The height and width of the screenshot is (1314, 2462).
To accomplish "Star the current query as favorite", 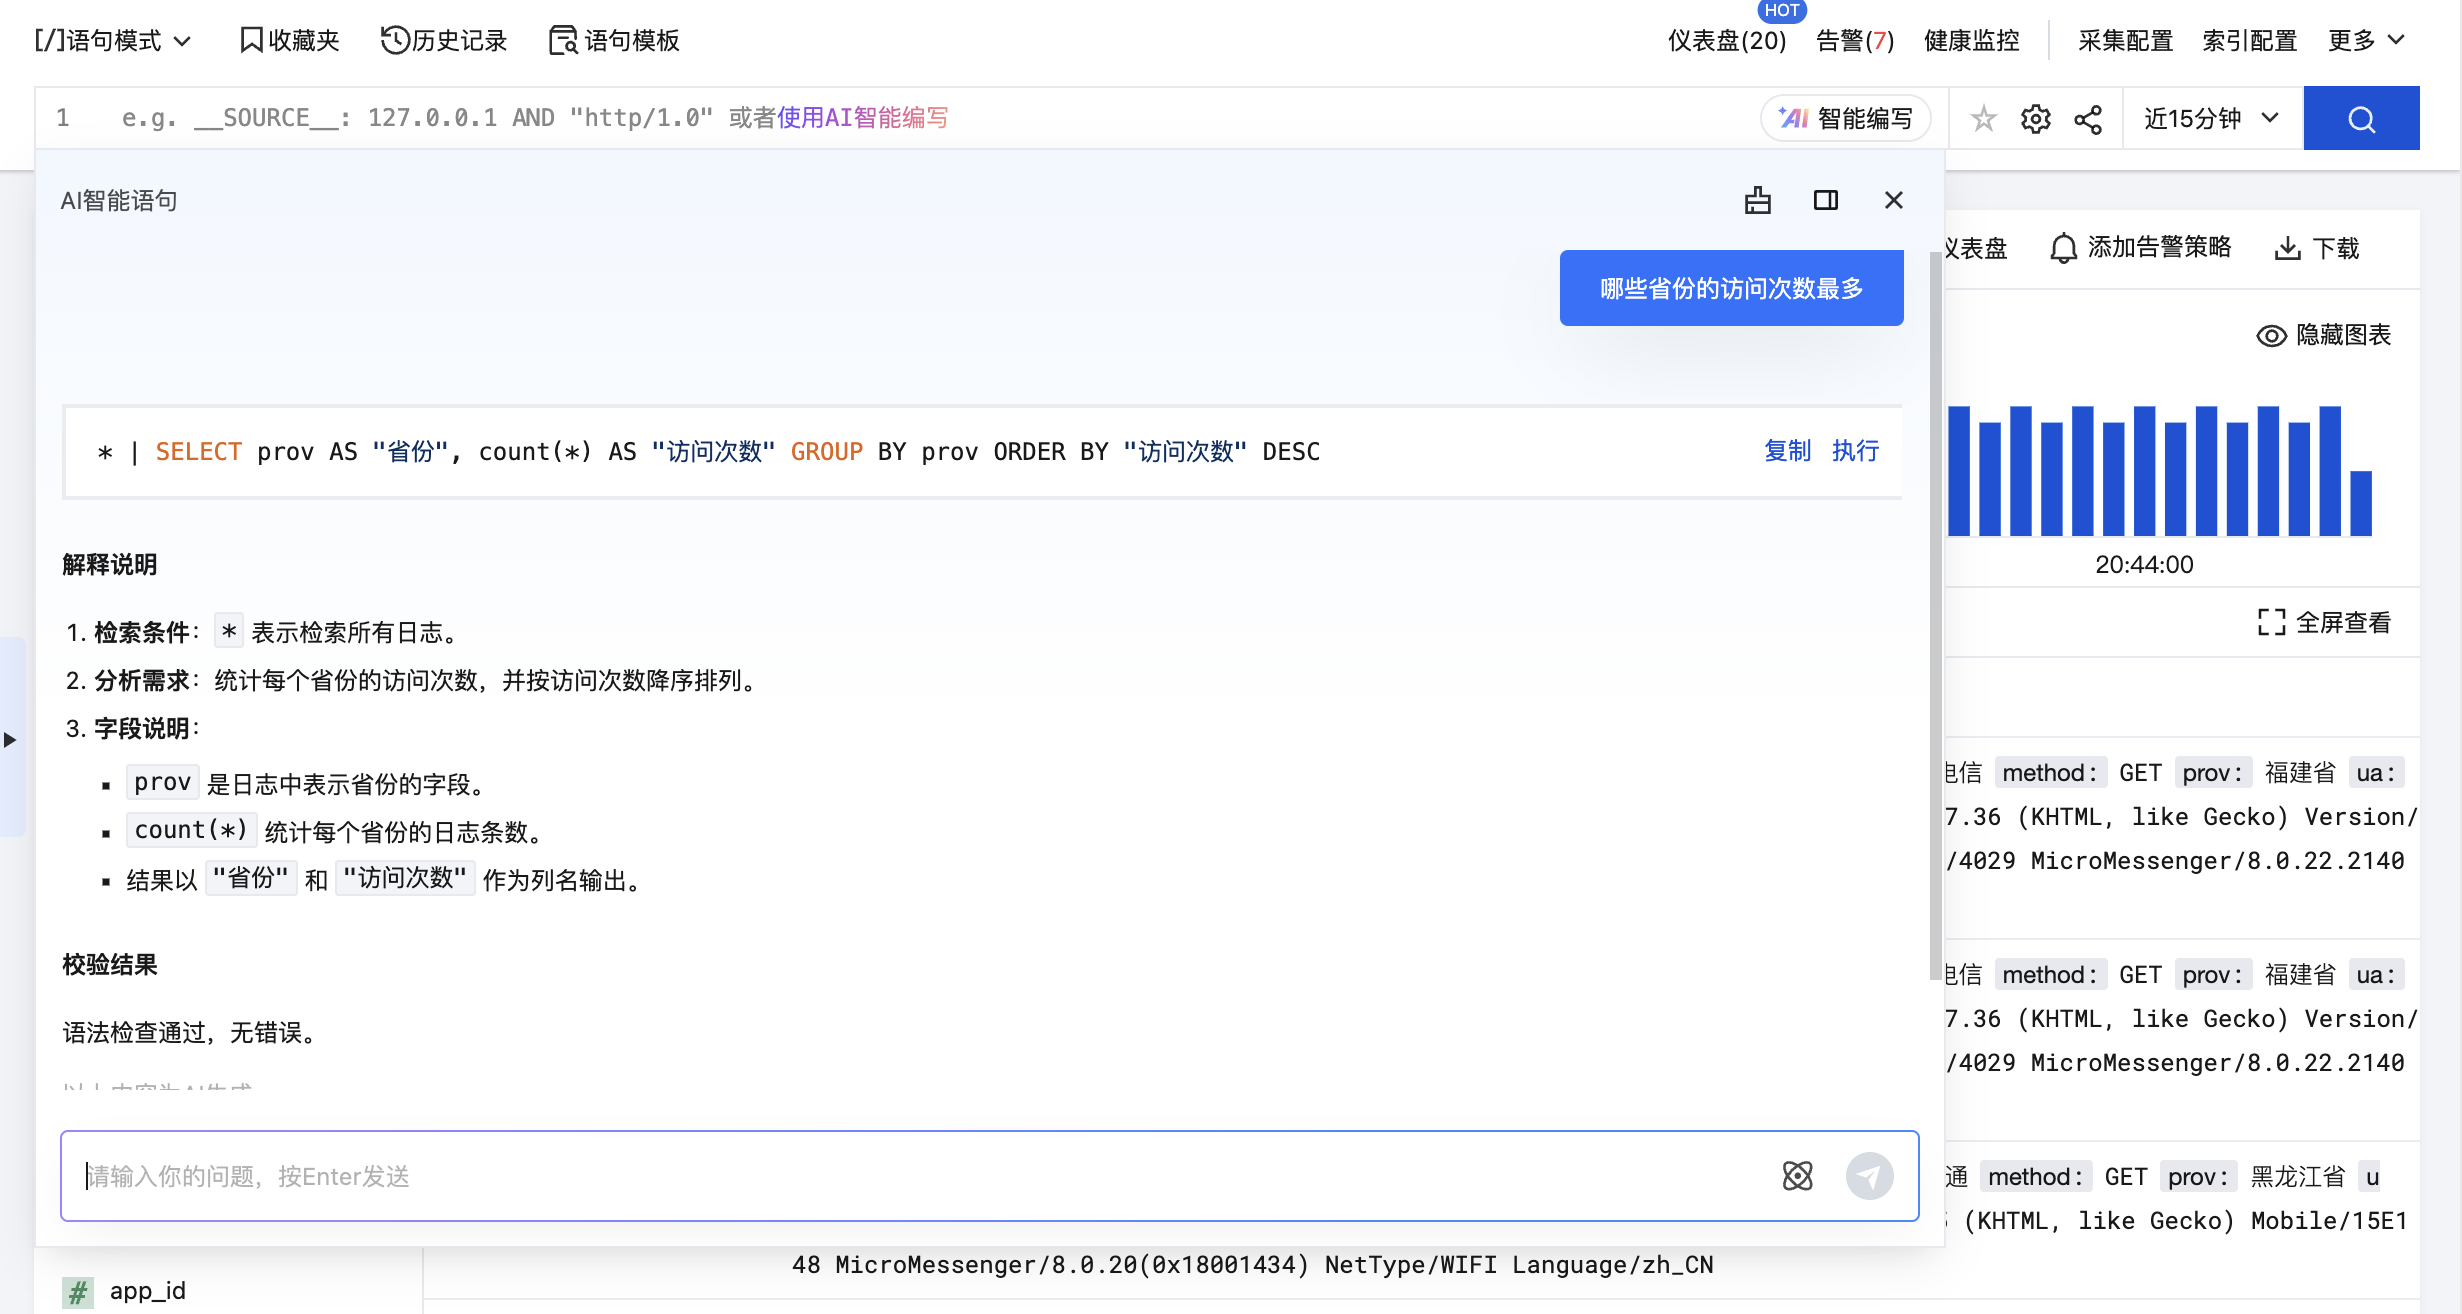I will click(x=1983, y=119).
